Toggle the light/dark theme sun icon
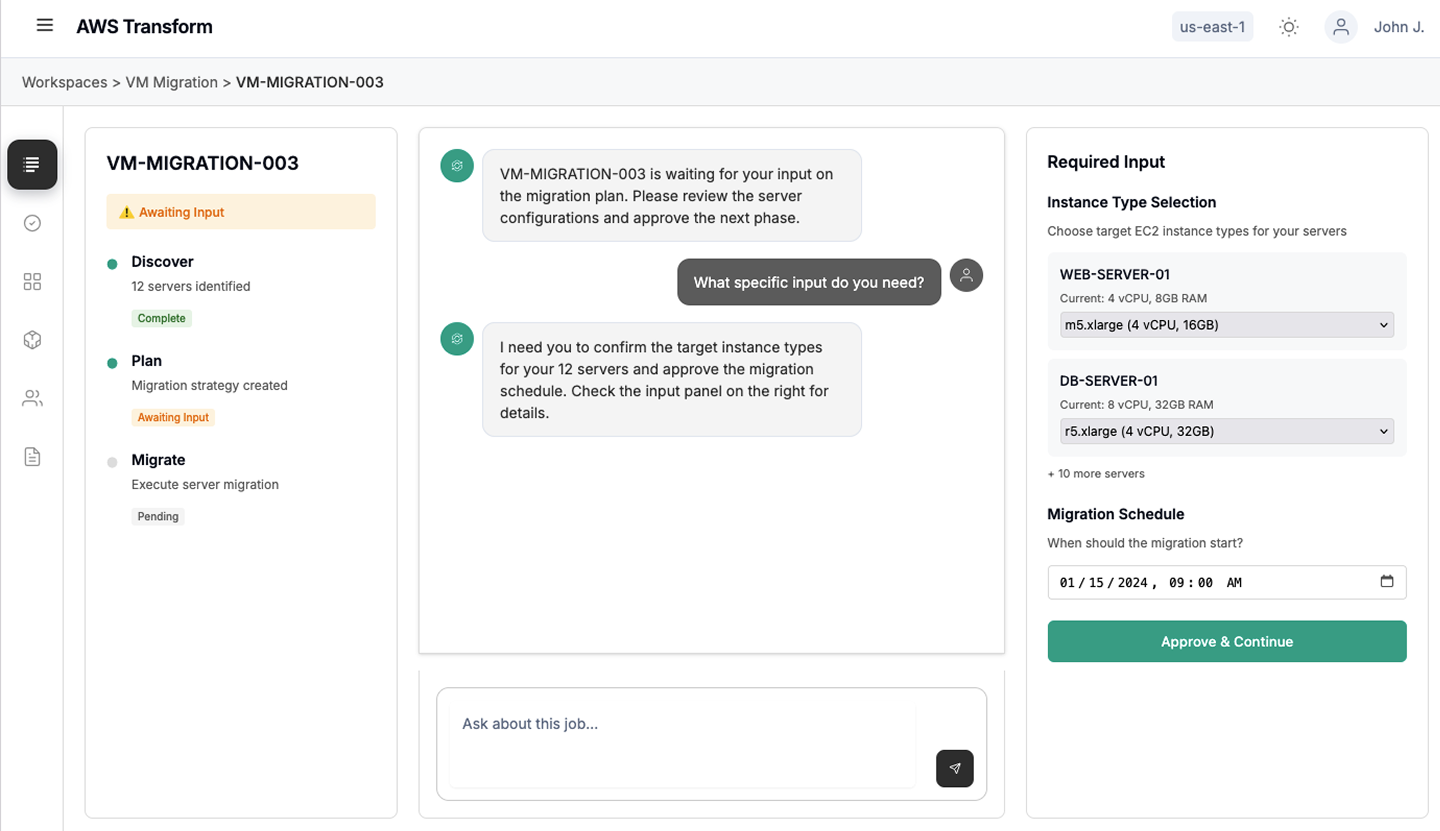 1289,27
